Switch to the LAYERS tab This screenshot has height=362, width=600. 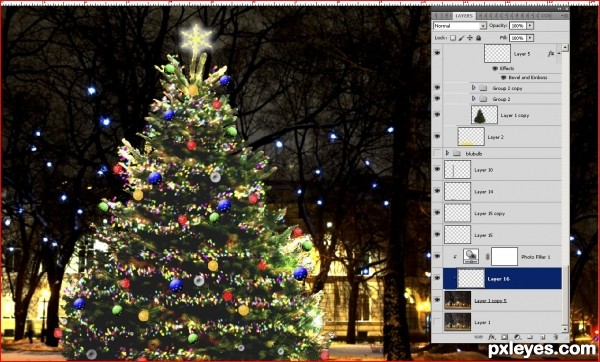(x=464, y=16)
